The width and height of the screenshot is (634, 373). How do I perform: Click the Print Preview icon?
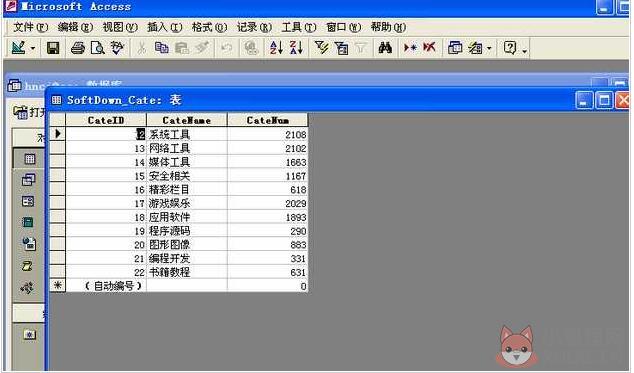[97, 48]
